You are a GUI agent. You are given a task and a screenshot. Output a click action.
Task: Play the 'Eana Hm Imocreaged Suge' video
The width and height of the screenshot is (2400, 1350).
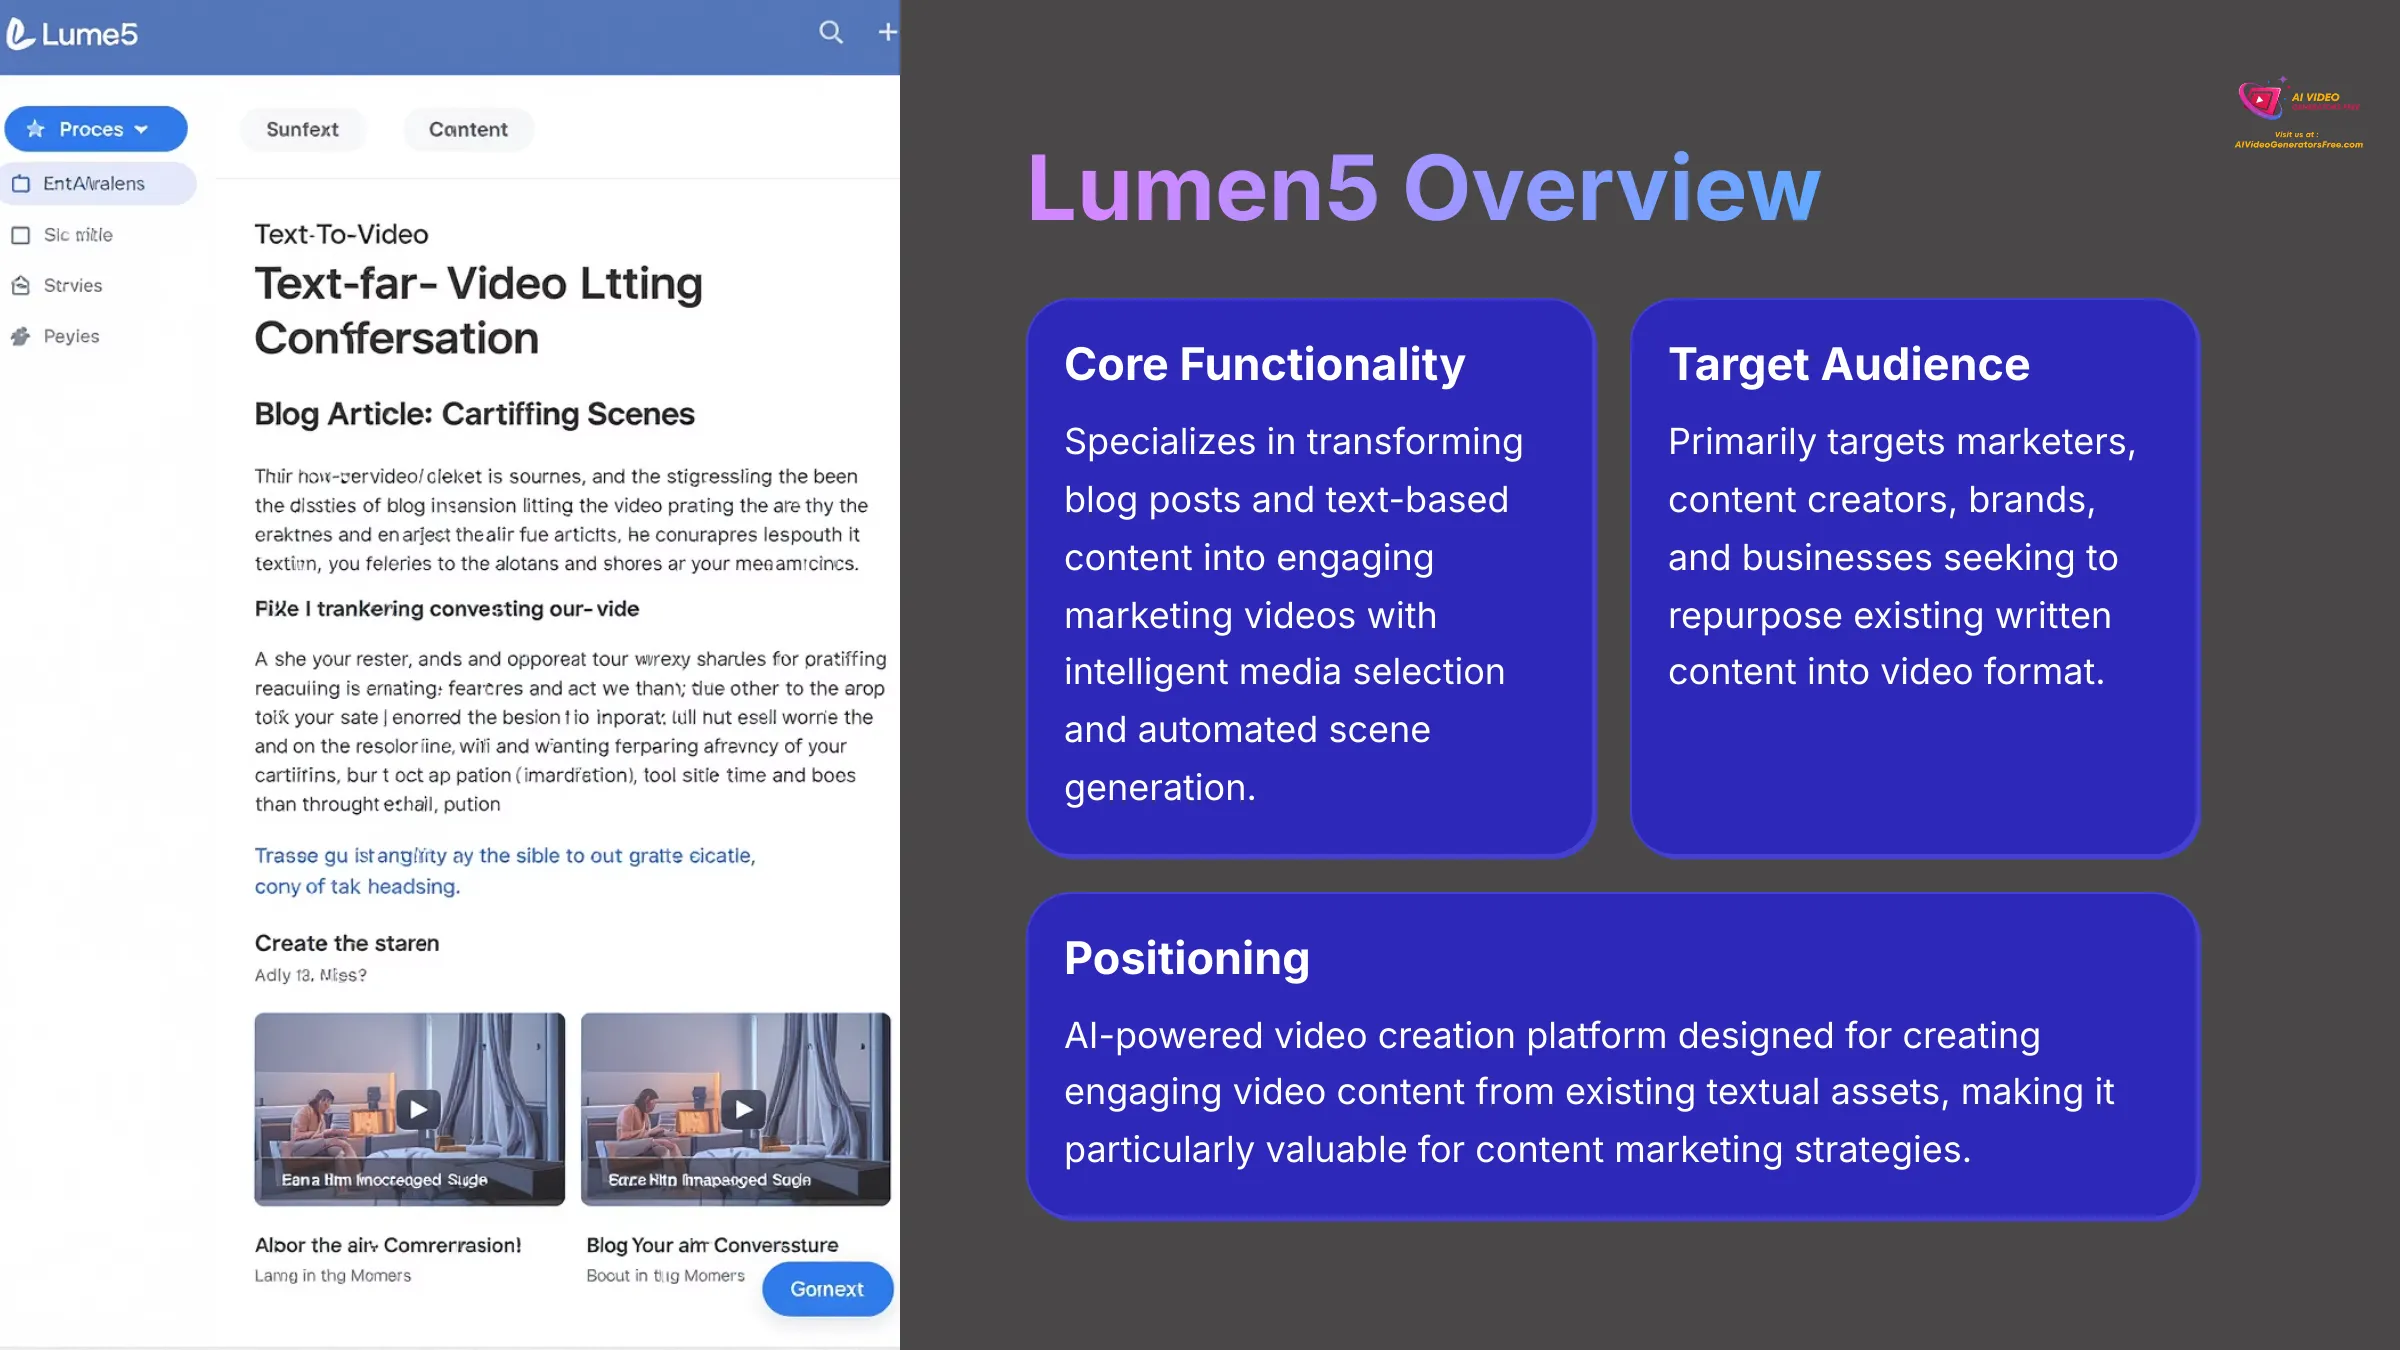point(418,1109)
